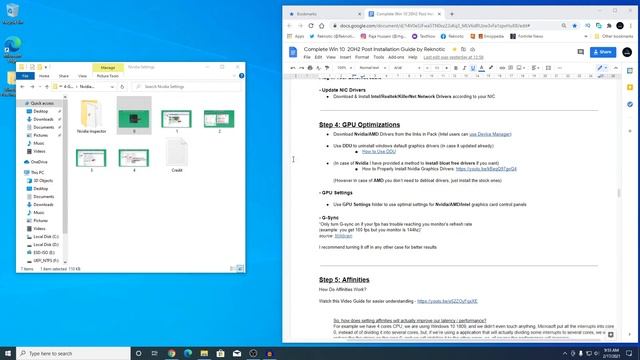Increase font size with plus button
The image size is (640, 360).
[x=446, y=68]
